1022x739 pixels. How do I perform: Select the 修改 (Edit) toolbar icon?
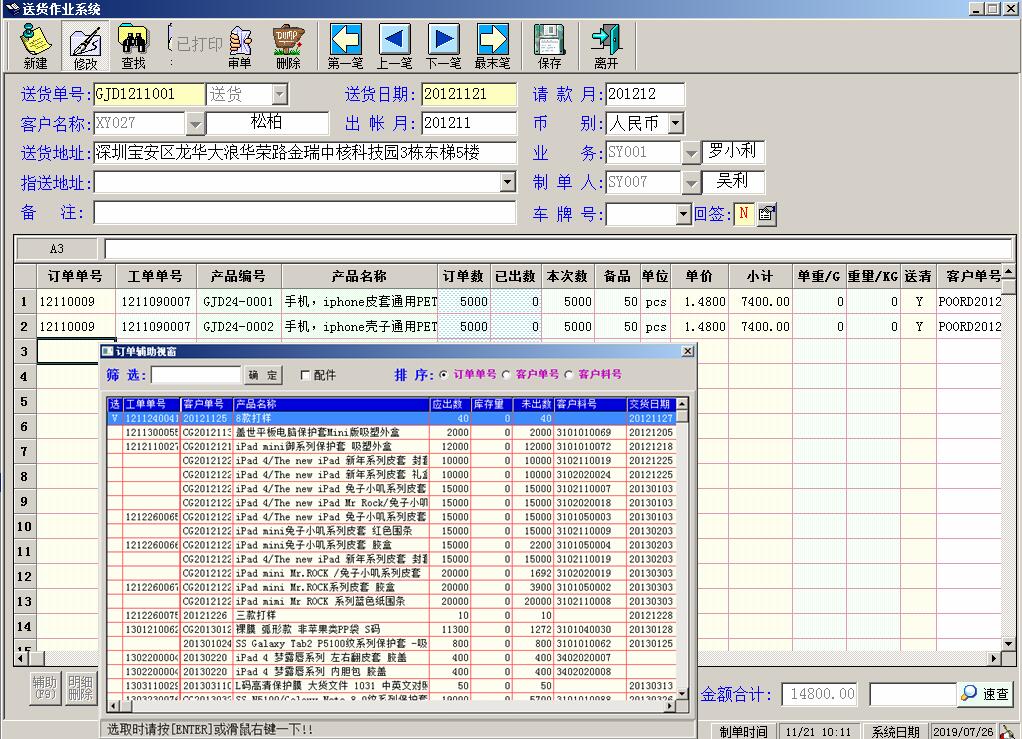[85, 46]
